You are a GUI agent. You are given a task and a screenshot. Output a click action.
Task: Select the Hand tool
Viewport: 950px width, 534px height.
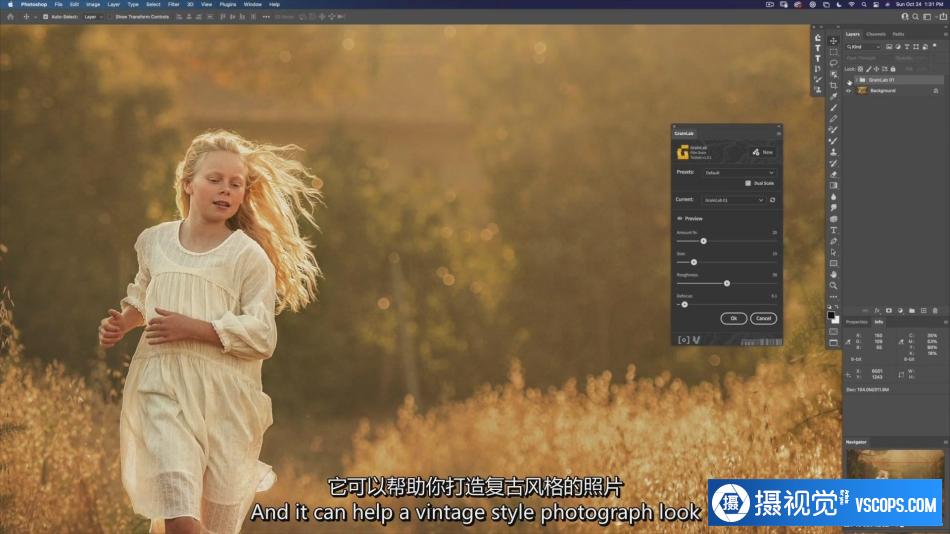coord(834,275)
